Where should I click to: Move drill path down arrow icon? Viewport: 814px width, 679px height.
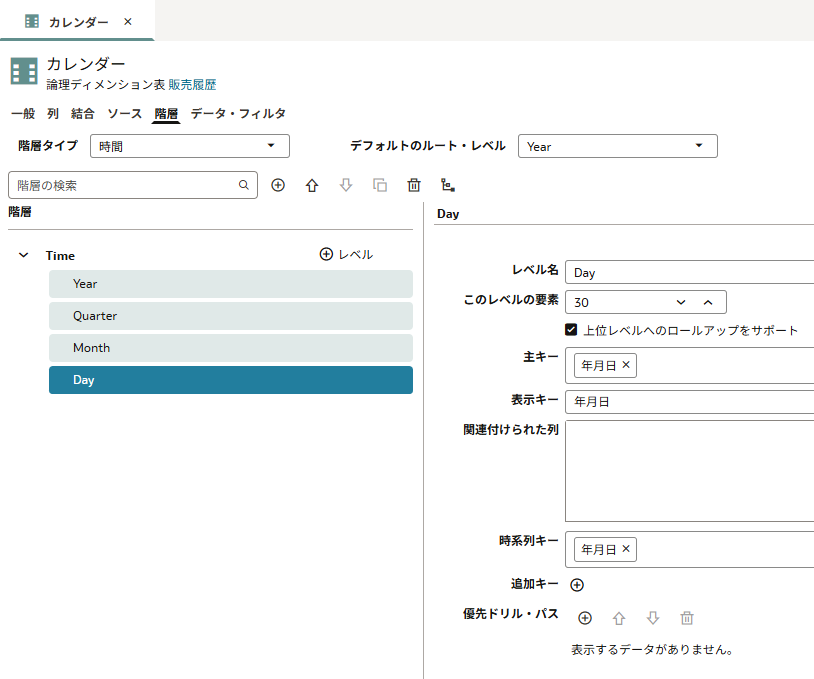pyautogui.click(x=653, y=618)
